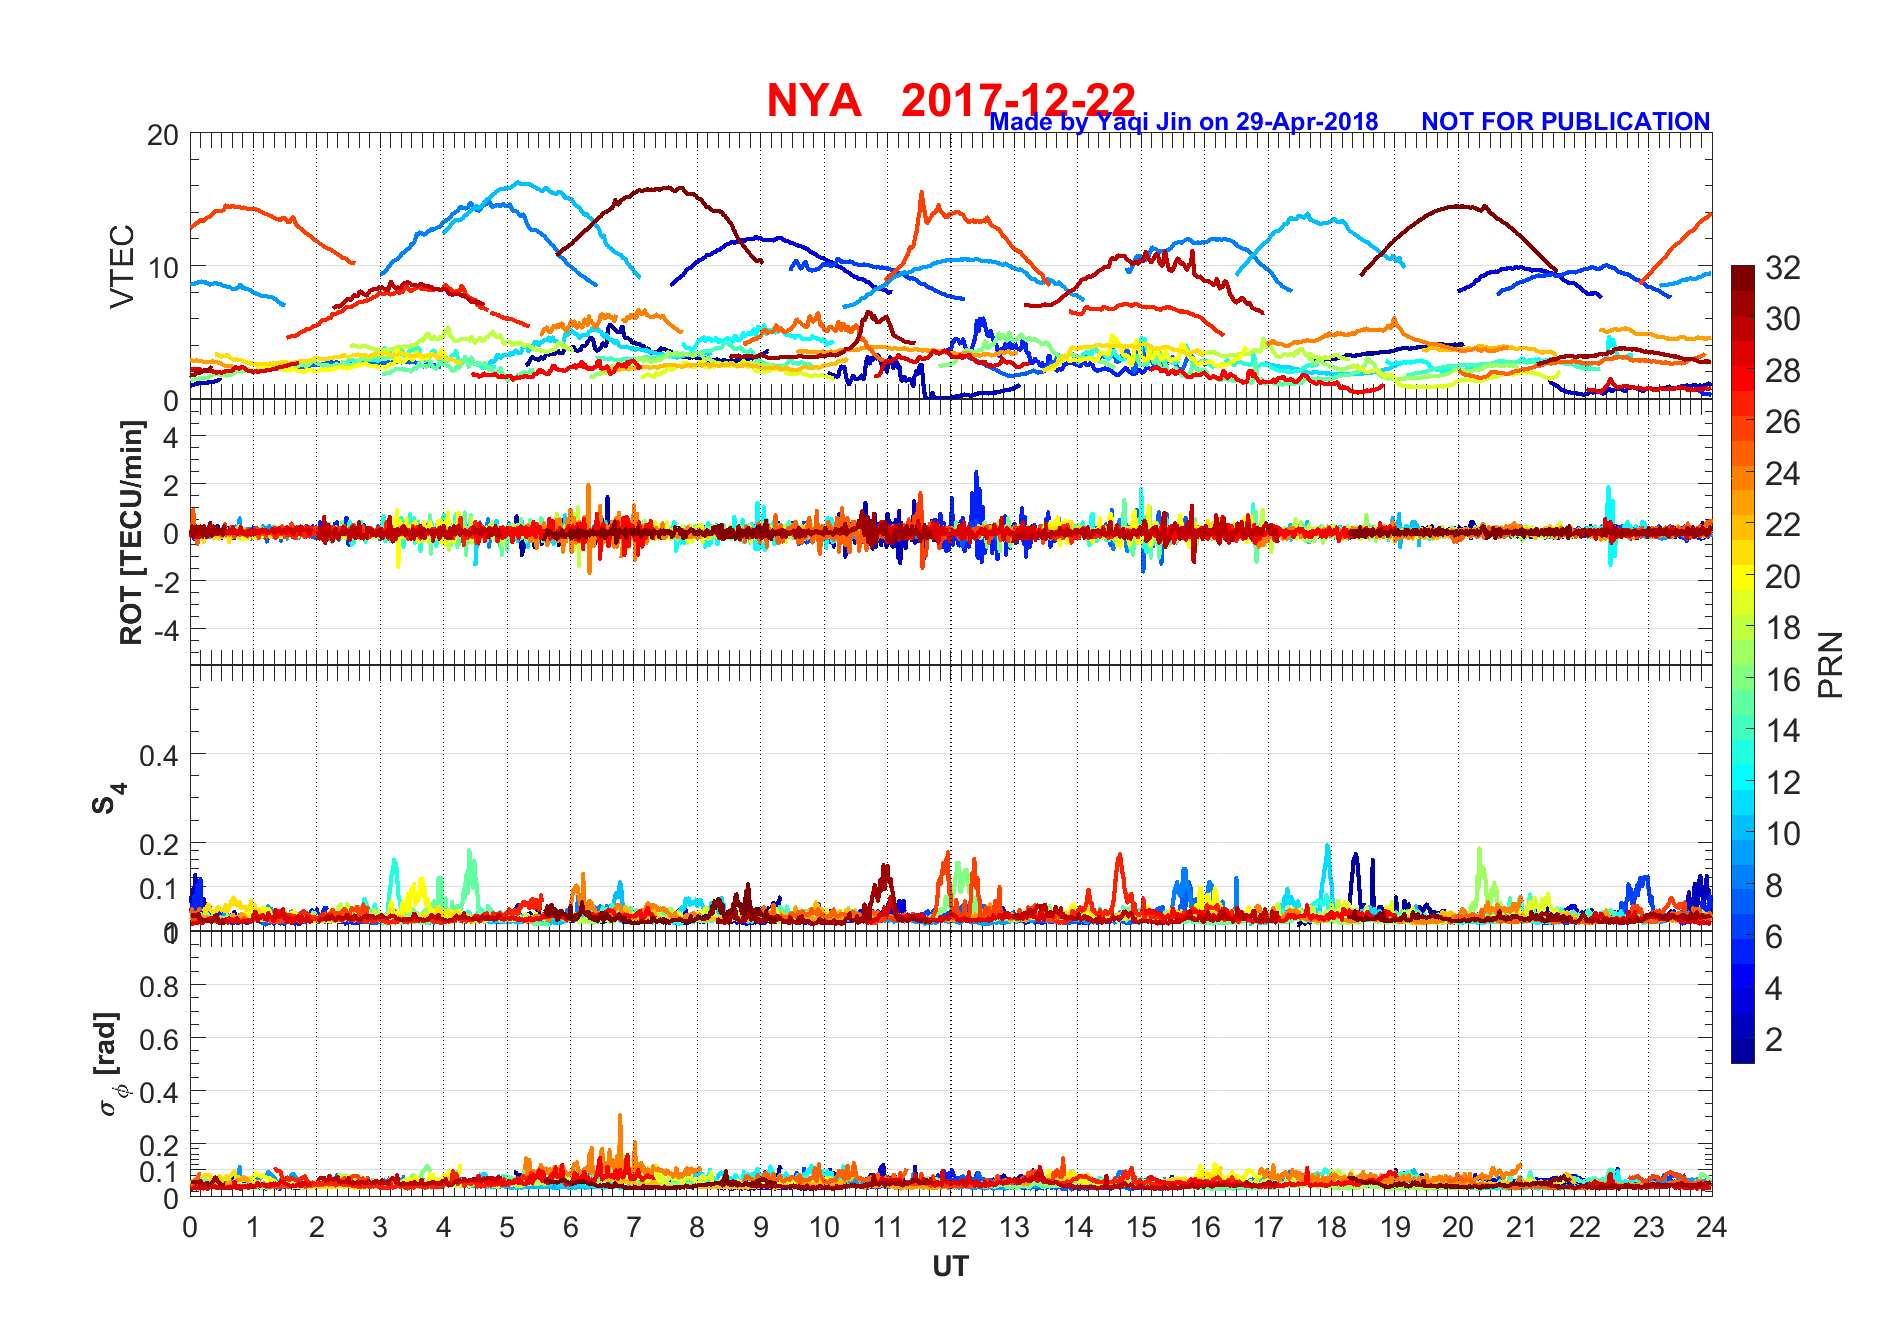Click the "10" tick on the VTEC axis
Viewport: 1902px width, 1330px height.
click(x=163, y=268)
